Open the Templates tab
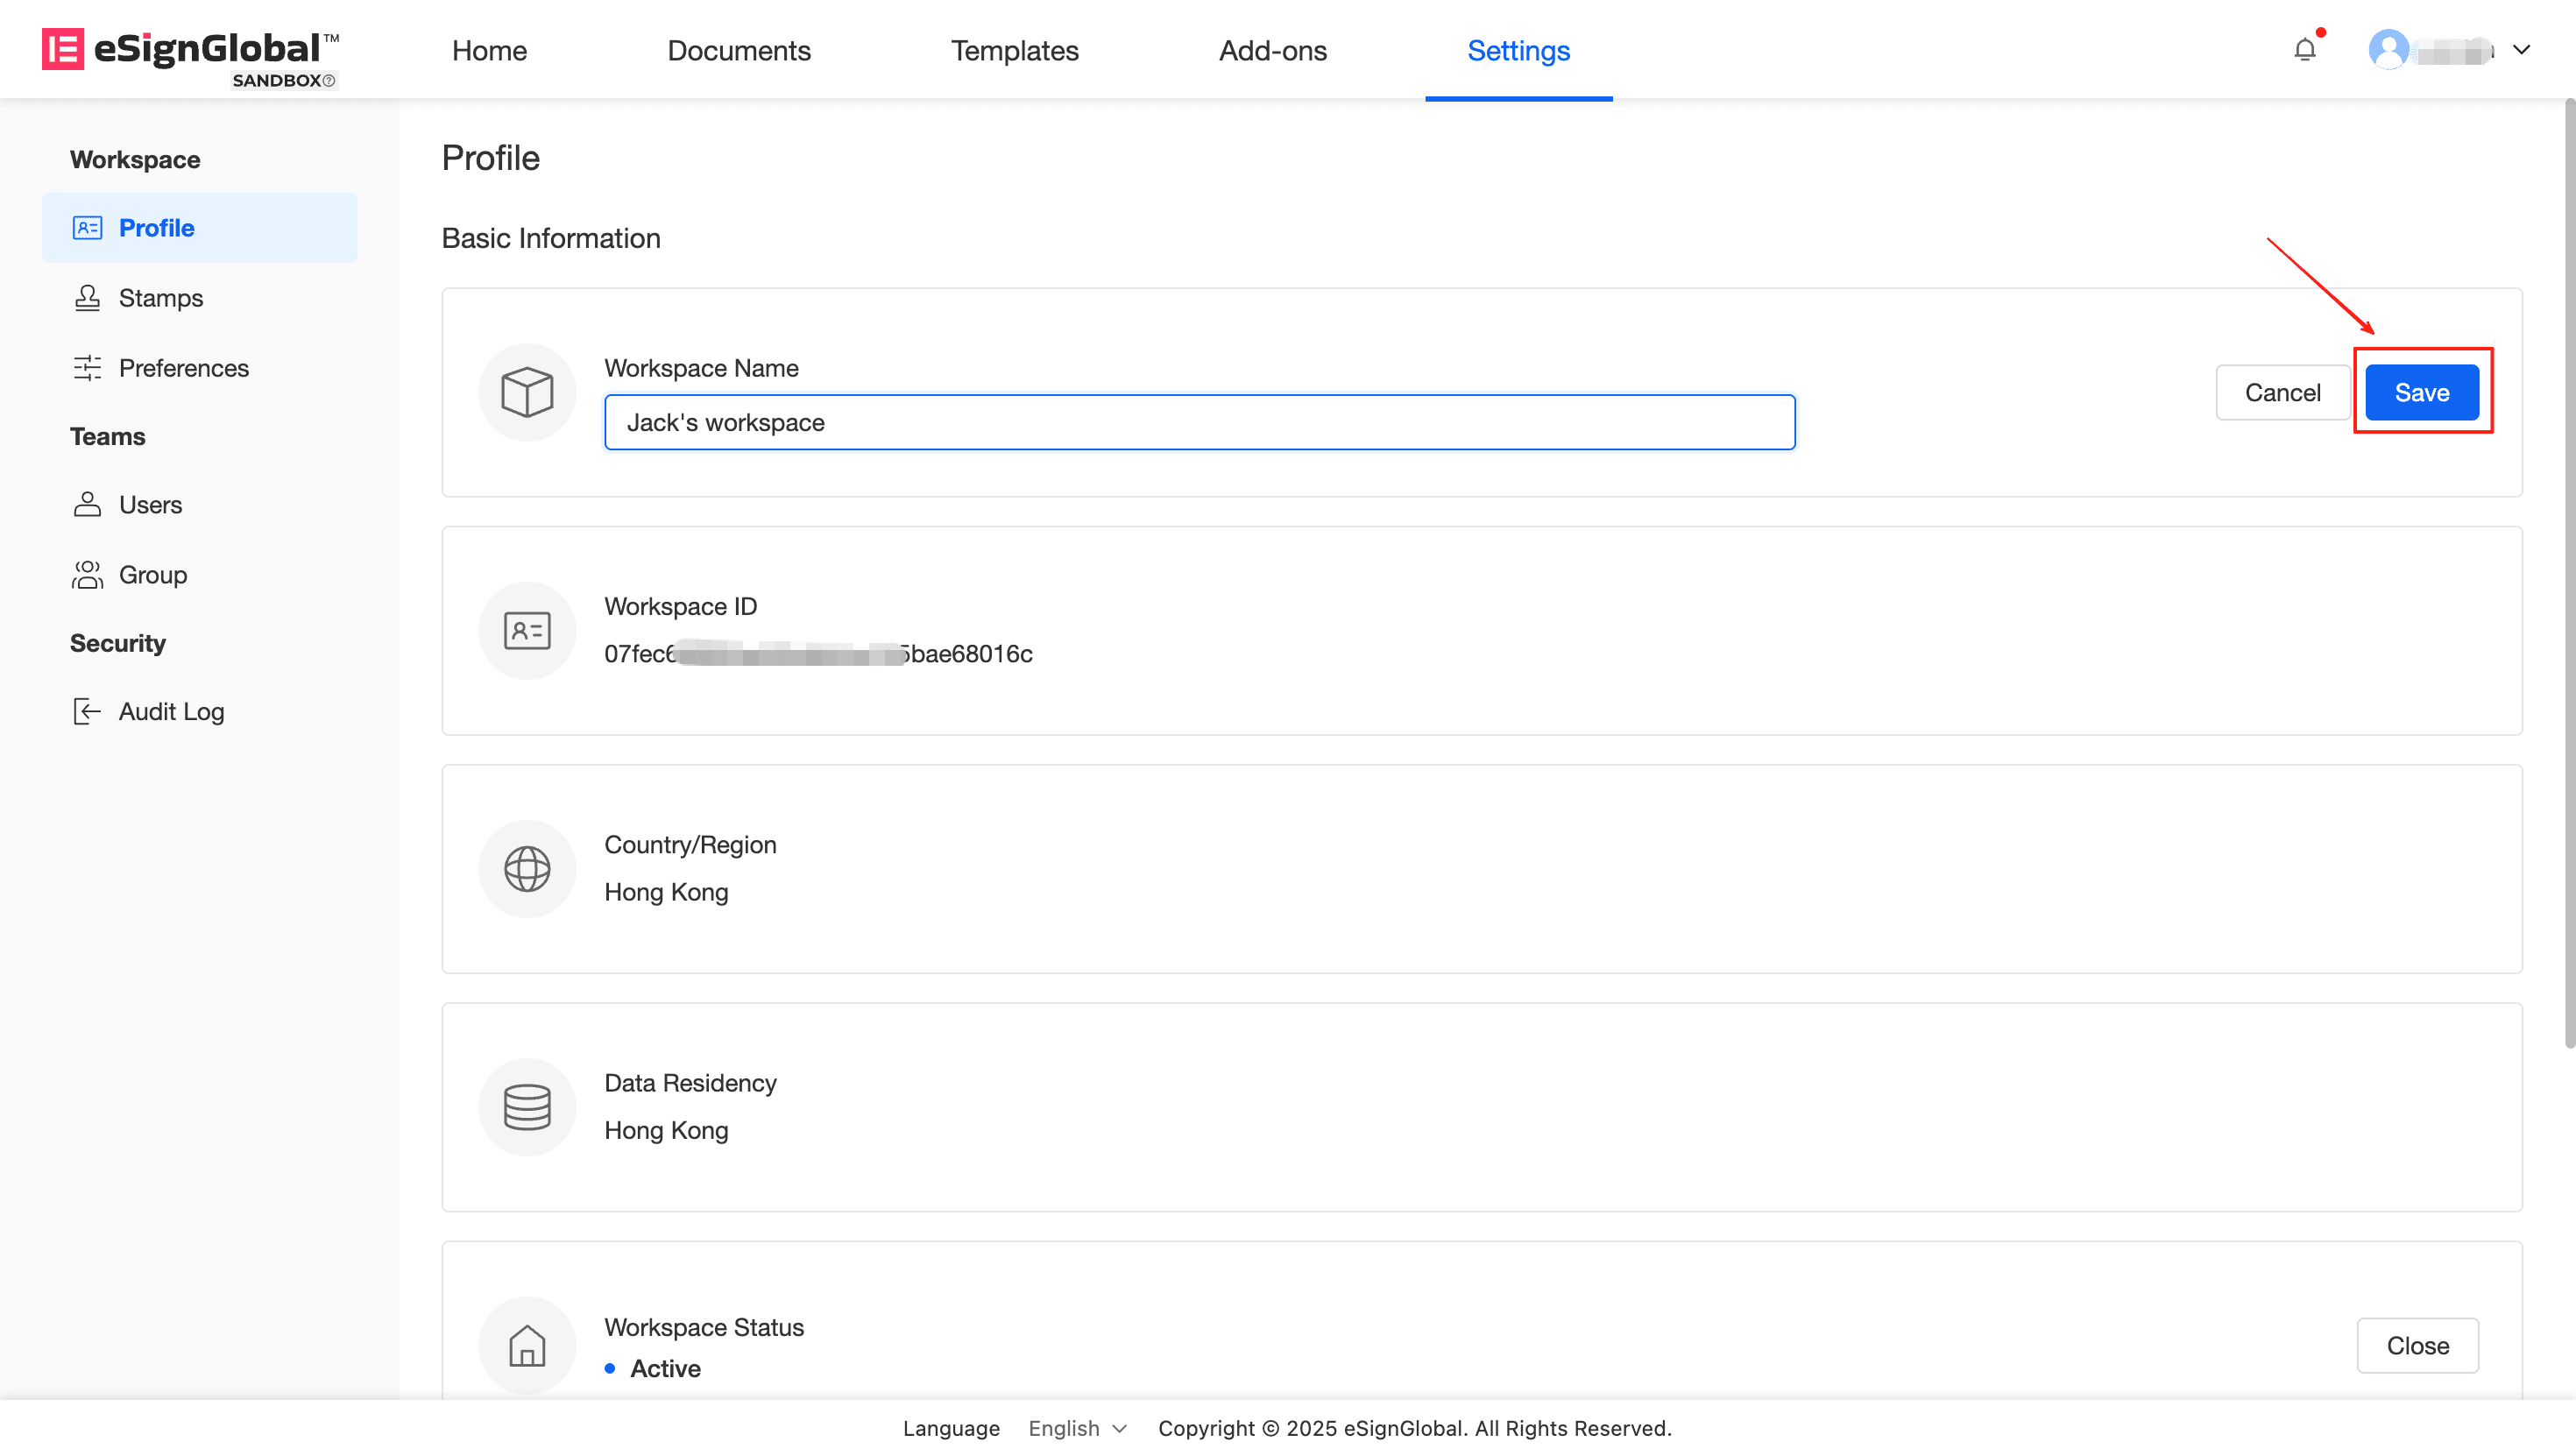The height and width of the screenshot is (1456, 2576). [x=1014, y=50]
